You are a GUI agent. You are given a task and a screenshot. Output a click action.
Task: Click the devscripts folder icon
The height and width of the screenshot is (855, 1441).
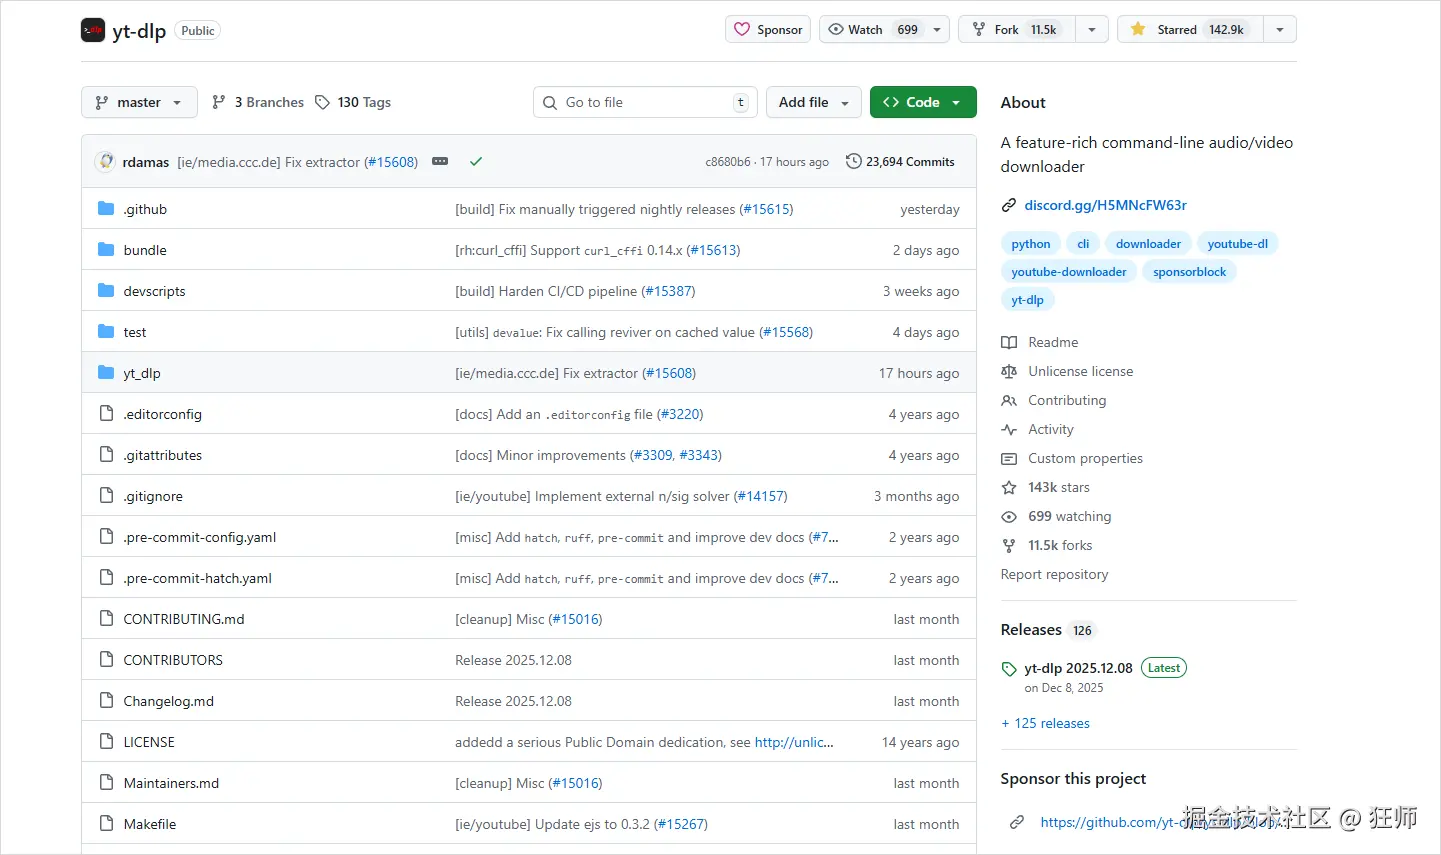point(106,290)
